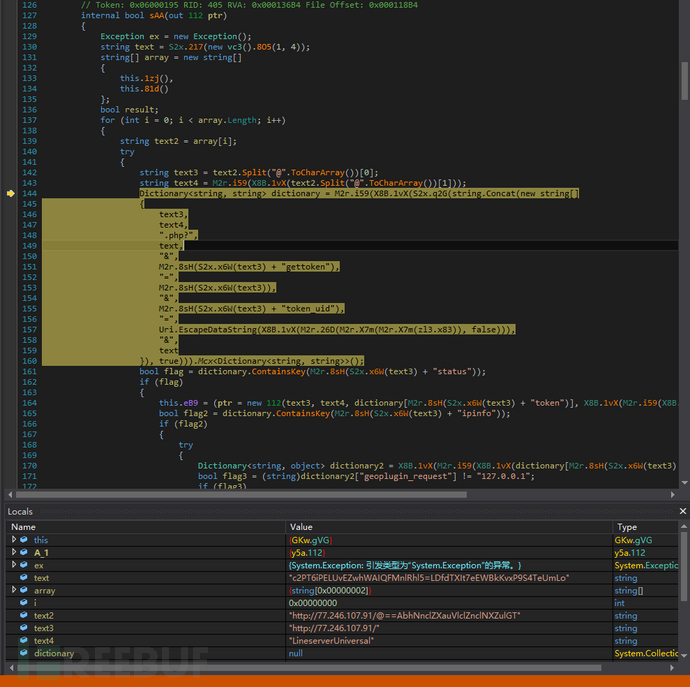This screenshot has height=687, width=690.
Task: Click the ".php?" string on line 148
Action: [x=178, y=235]
